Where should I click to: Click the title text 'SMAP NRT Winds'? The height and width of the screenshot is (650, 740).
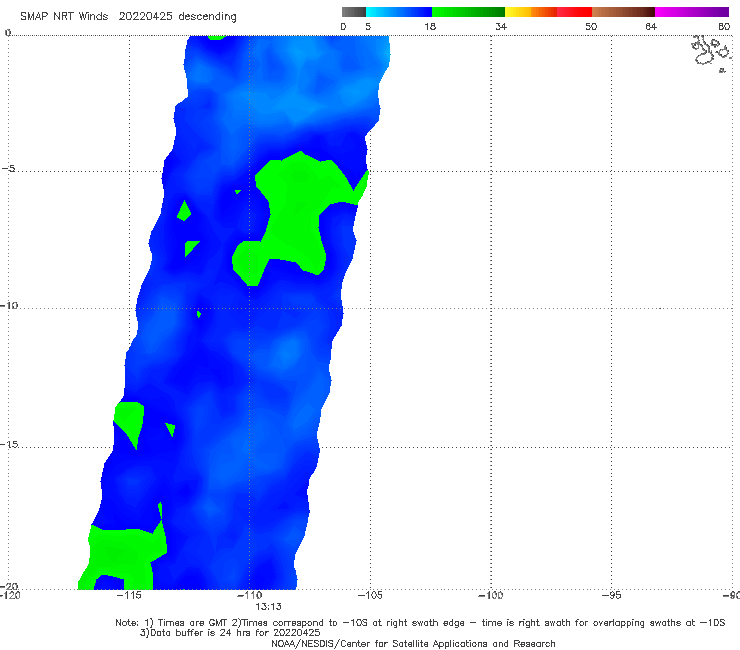pyautogui.click(x=64, y=16)
